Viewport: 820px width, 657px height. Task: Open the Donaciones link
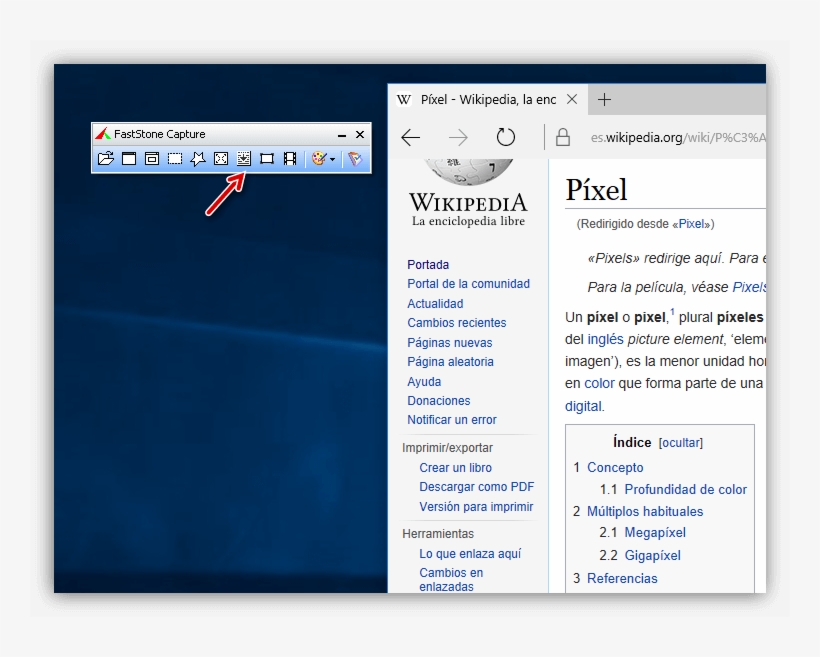(439, 401)
